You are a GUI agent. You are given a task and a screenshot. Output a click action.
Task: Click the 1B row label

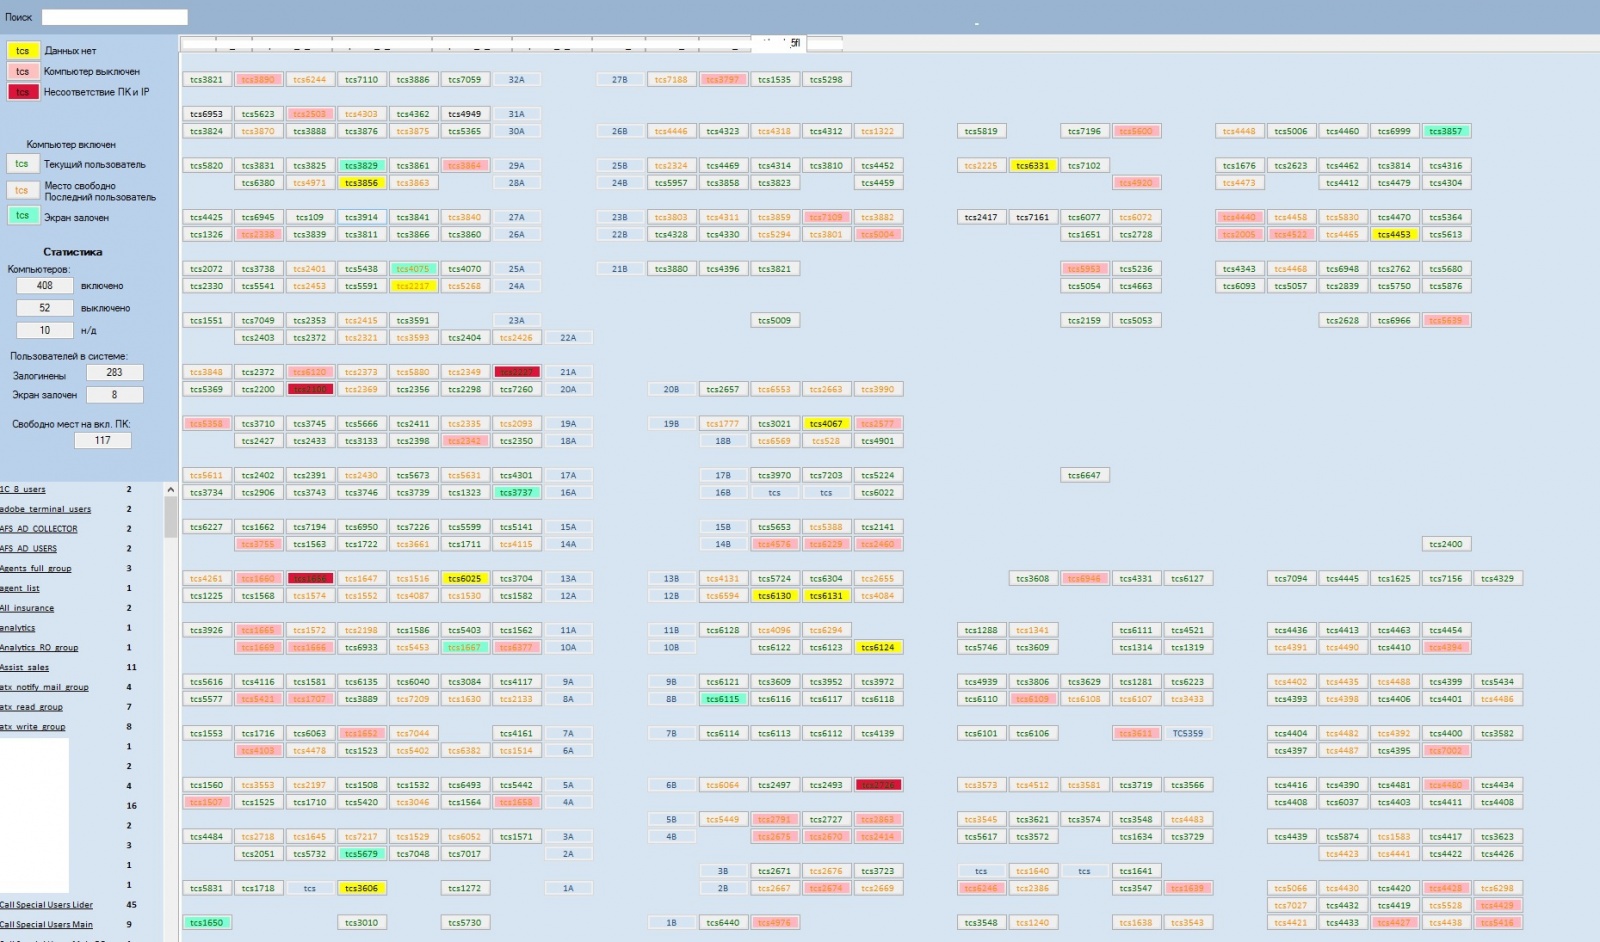[x=671, y=923]
